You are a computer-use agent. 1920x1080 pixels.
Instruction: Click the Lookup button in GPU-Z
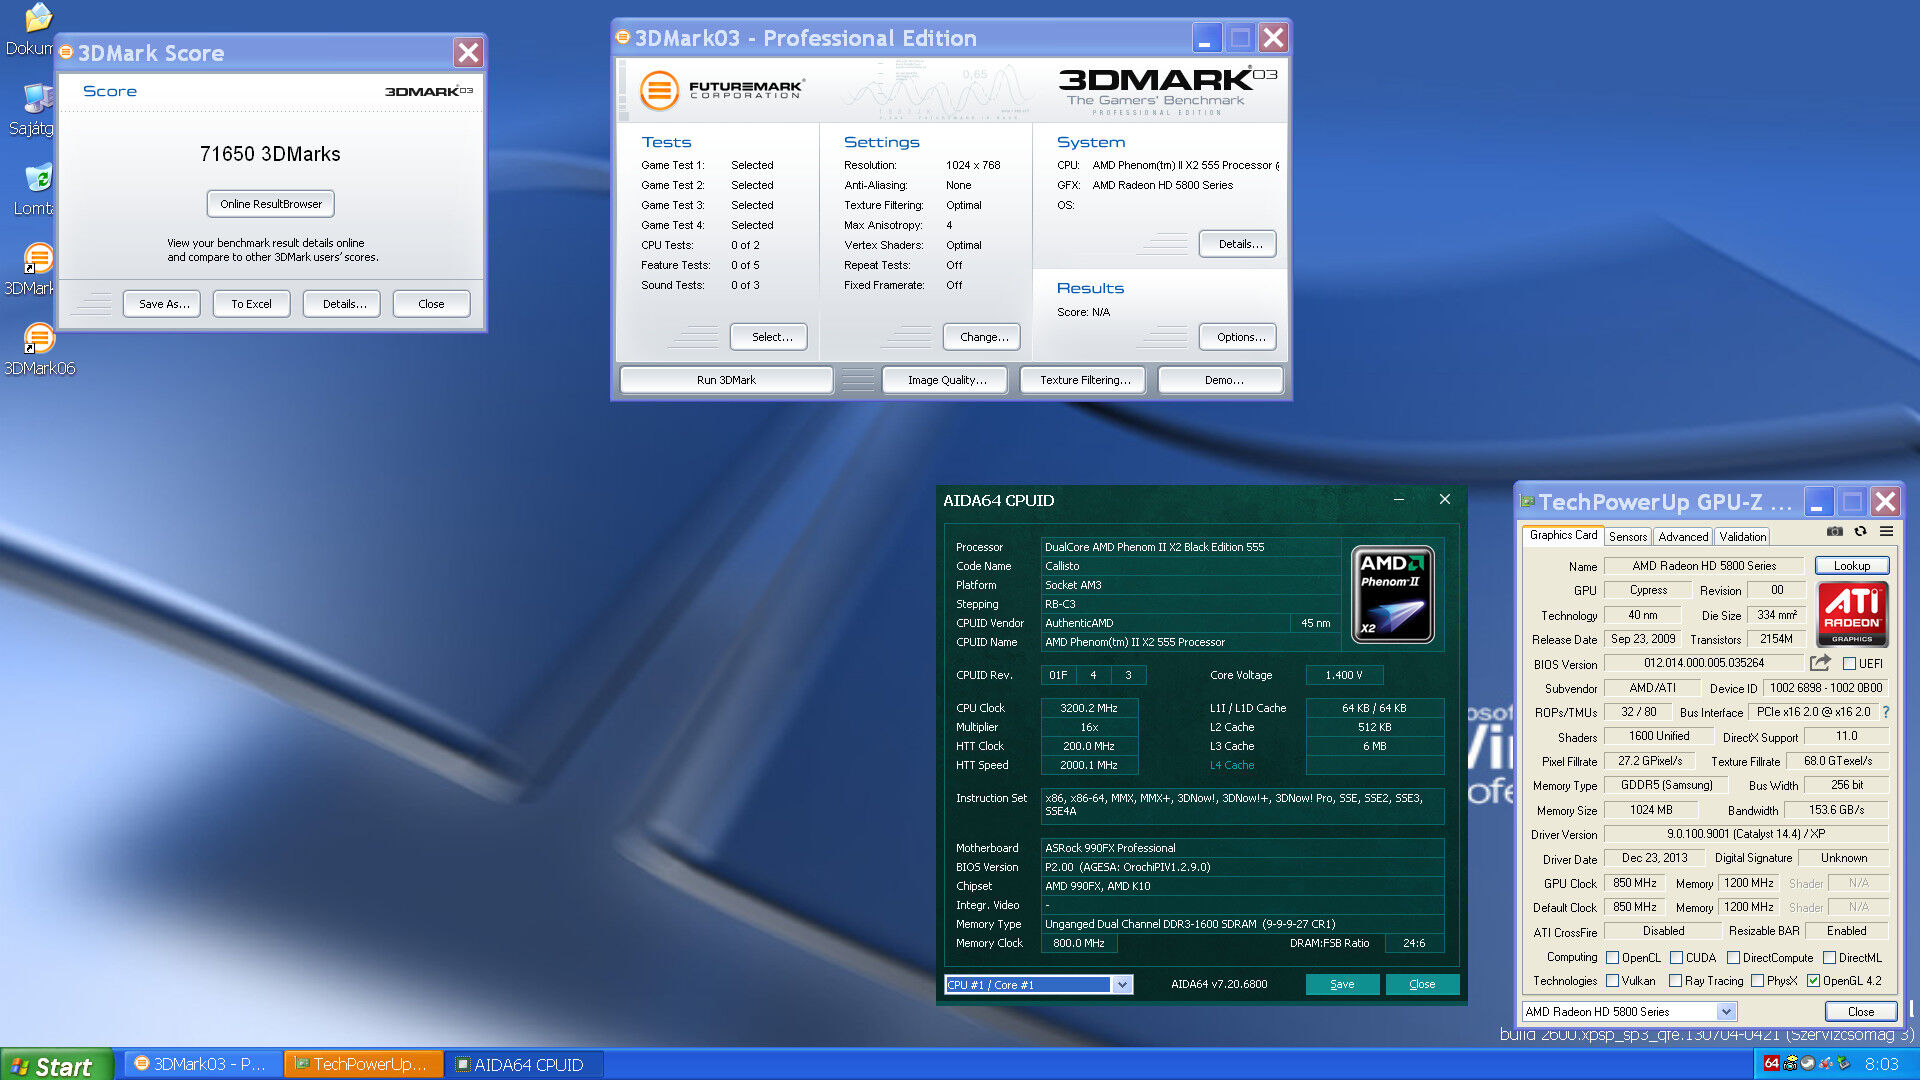(1852, 566)
